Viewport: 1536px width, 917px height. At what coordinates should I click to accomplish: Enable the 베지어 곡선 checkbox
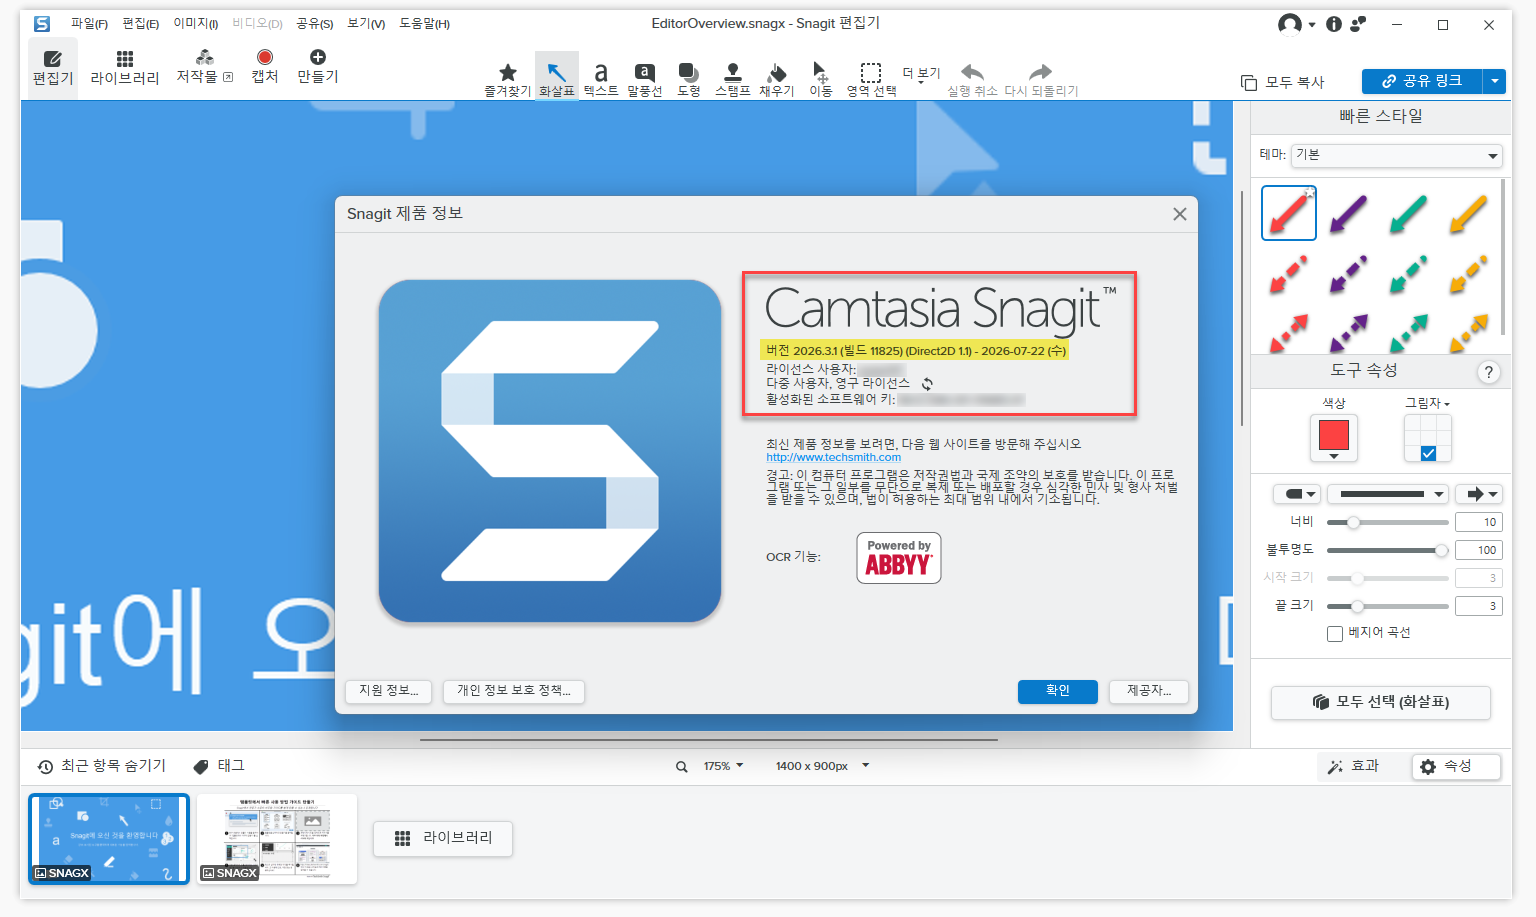[1335, 634]
